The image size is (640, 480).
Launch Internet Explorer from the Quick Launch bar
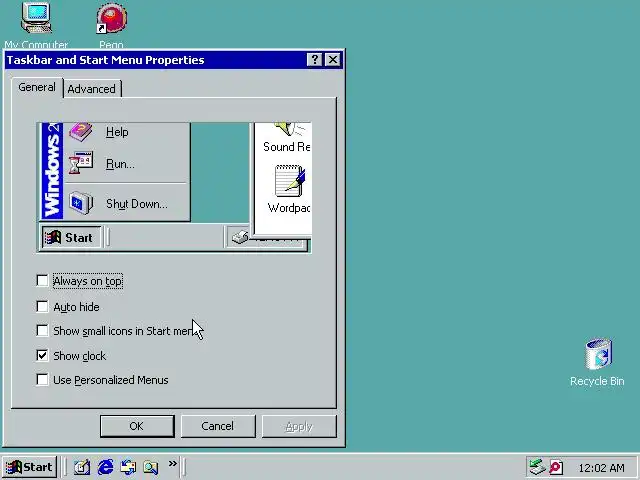tap(106, 467)
